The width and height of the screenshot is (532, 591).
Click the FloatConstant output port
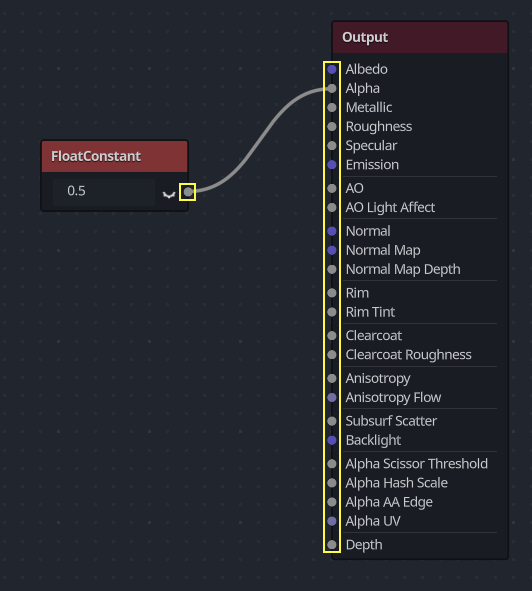(x=188, y=192)
